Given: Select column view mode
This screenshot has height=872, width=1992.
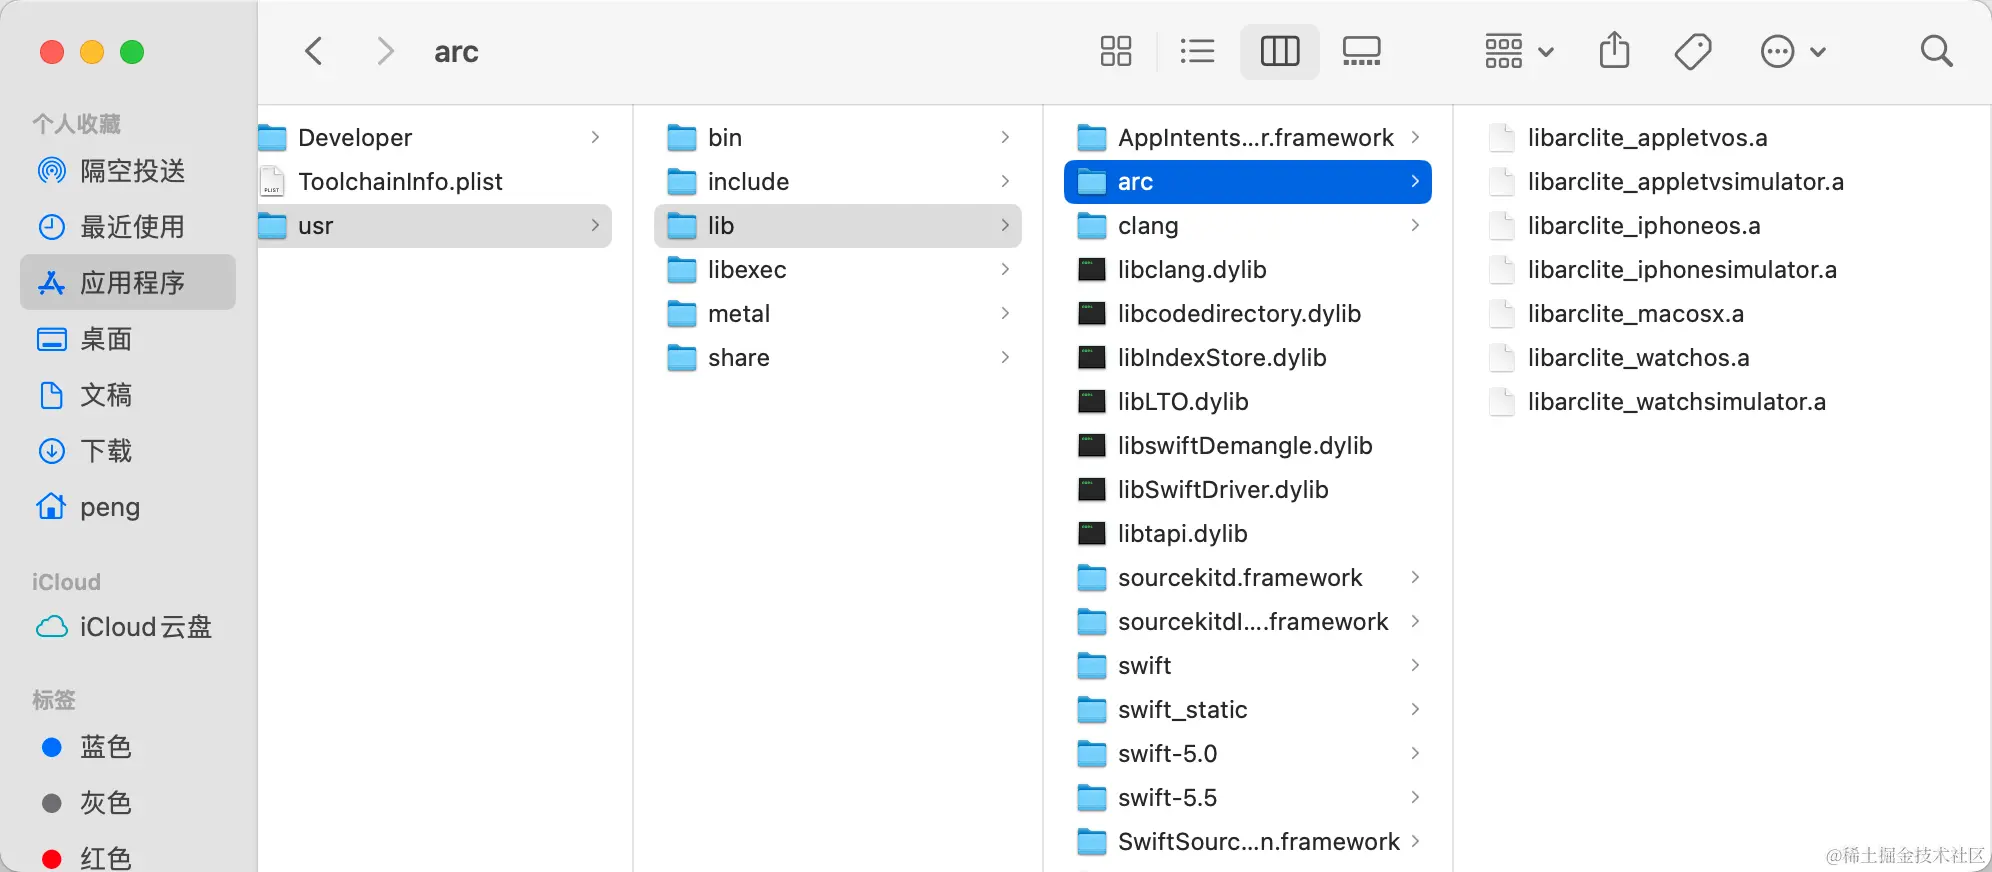Looking at the screenshot, I should pos(1280,51).
